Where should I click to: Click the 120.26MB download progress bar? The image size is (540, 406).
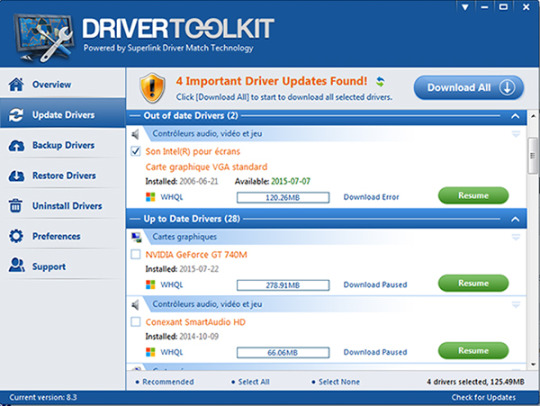click(x=283, y=198)
